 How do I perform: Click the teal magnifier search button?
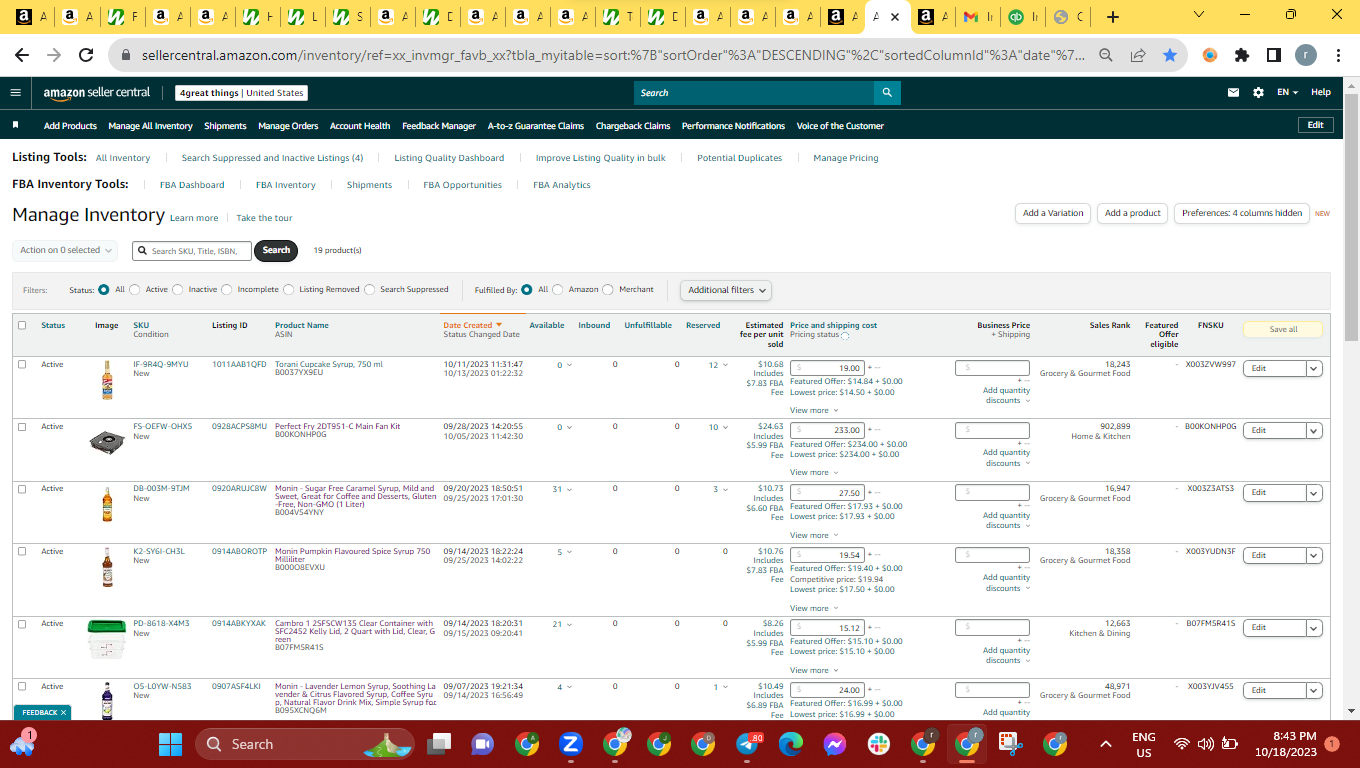pyautogui.click(x=887, y=93)
